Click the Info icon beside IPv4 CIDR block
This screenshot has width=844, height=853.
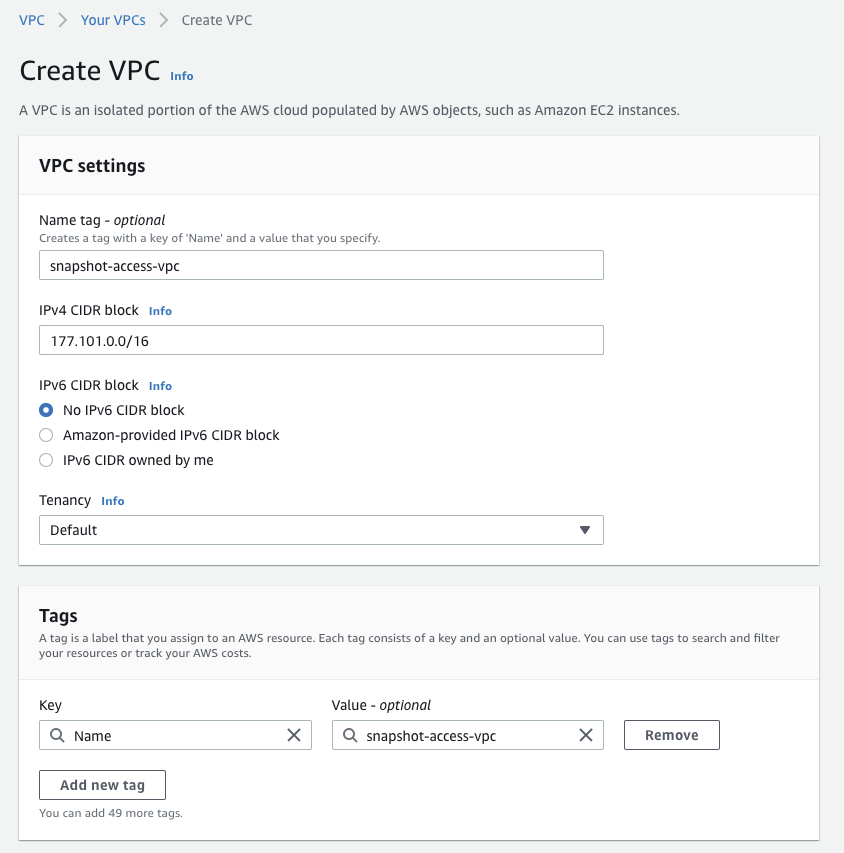[159, 310]
